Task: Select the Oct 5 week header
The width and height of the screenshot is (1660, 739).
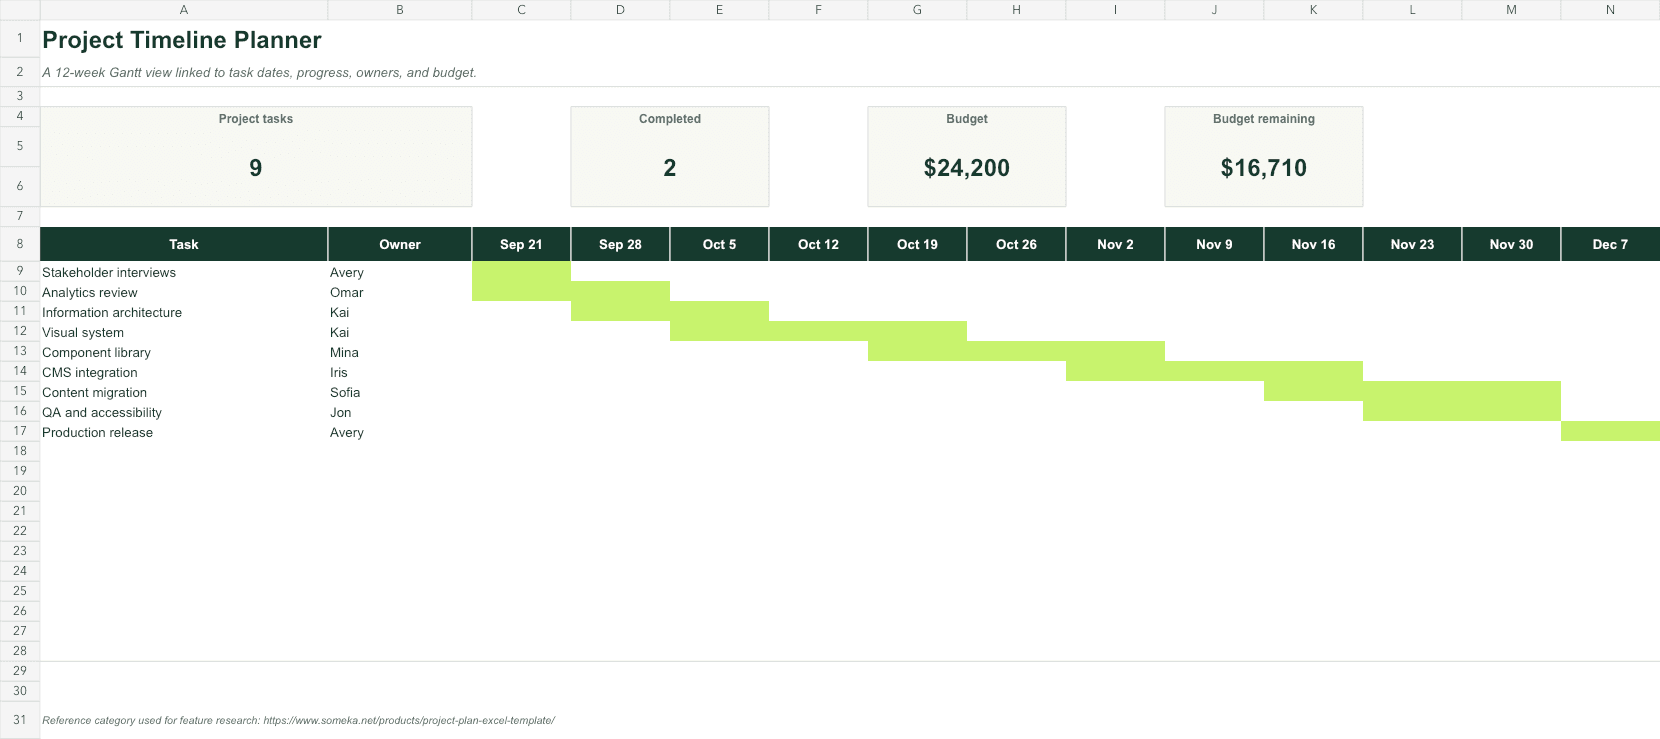Action: (x=719, y=244)
